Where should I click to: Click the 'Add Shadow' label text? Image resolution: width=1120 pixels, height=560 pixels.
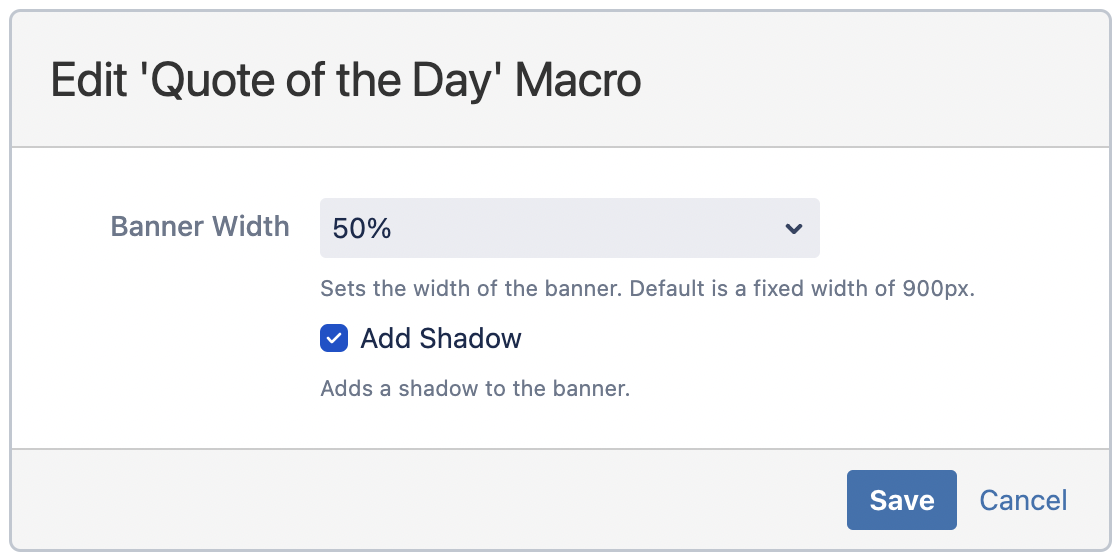[441, 339]
